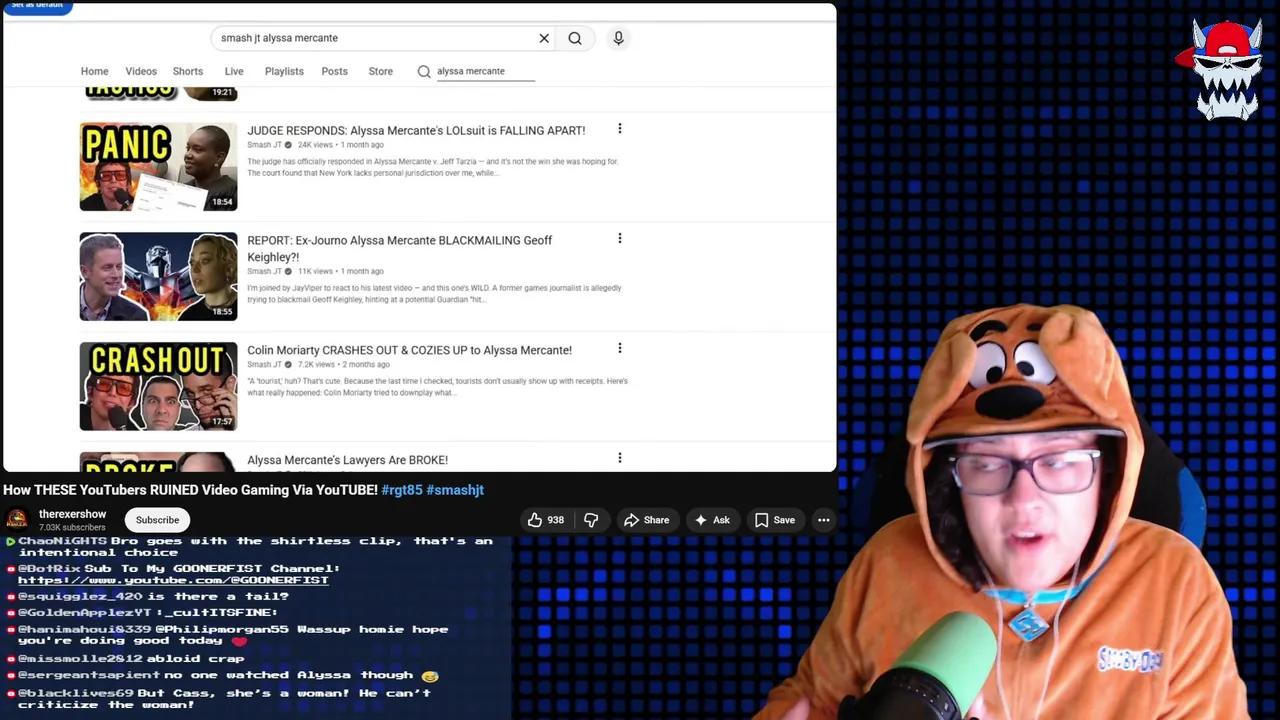The image size is (1280, 720).
Task: Click the #smashjt hashtag
Action: (455, 490)
